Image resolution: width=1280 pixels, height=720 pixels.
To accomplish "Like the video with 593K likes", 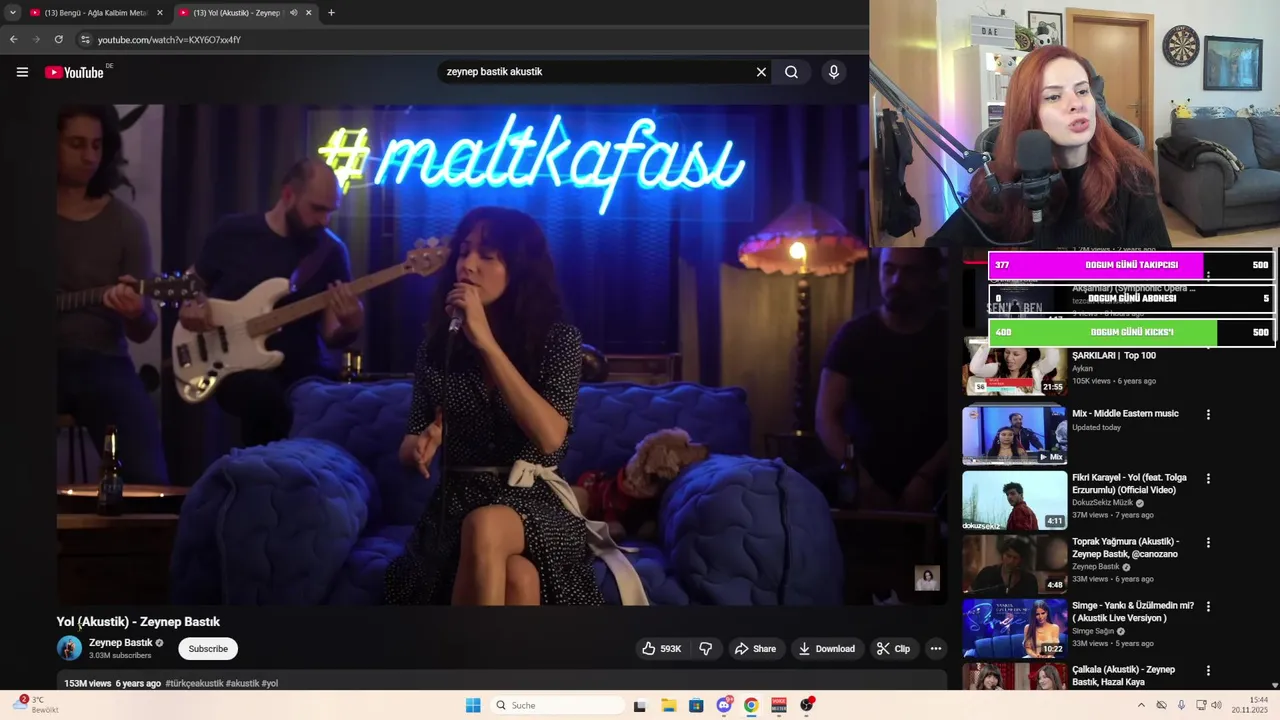I will click(661, 649).
